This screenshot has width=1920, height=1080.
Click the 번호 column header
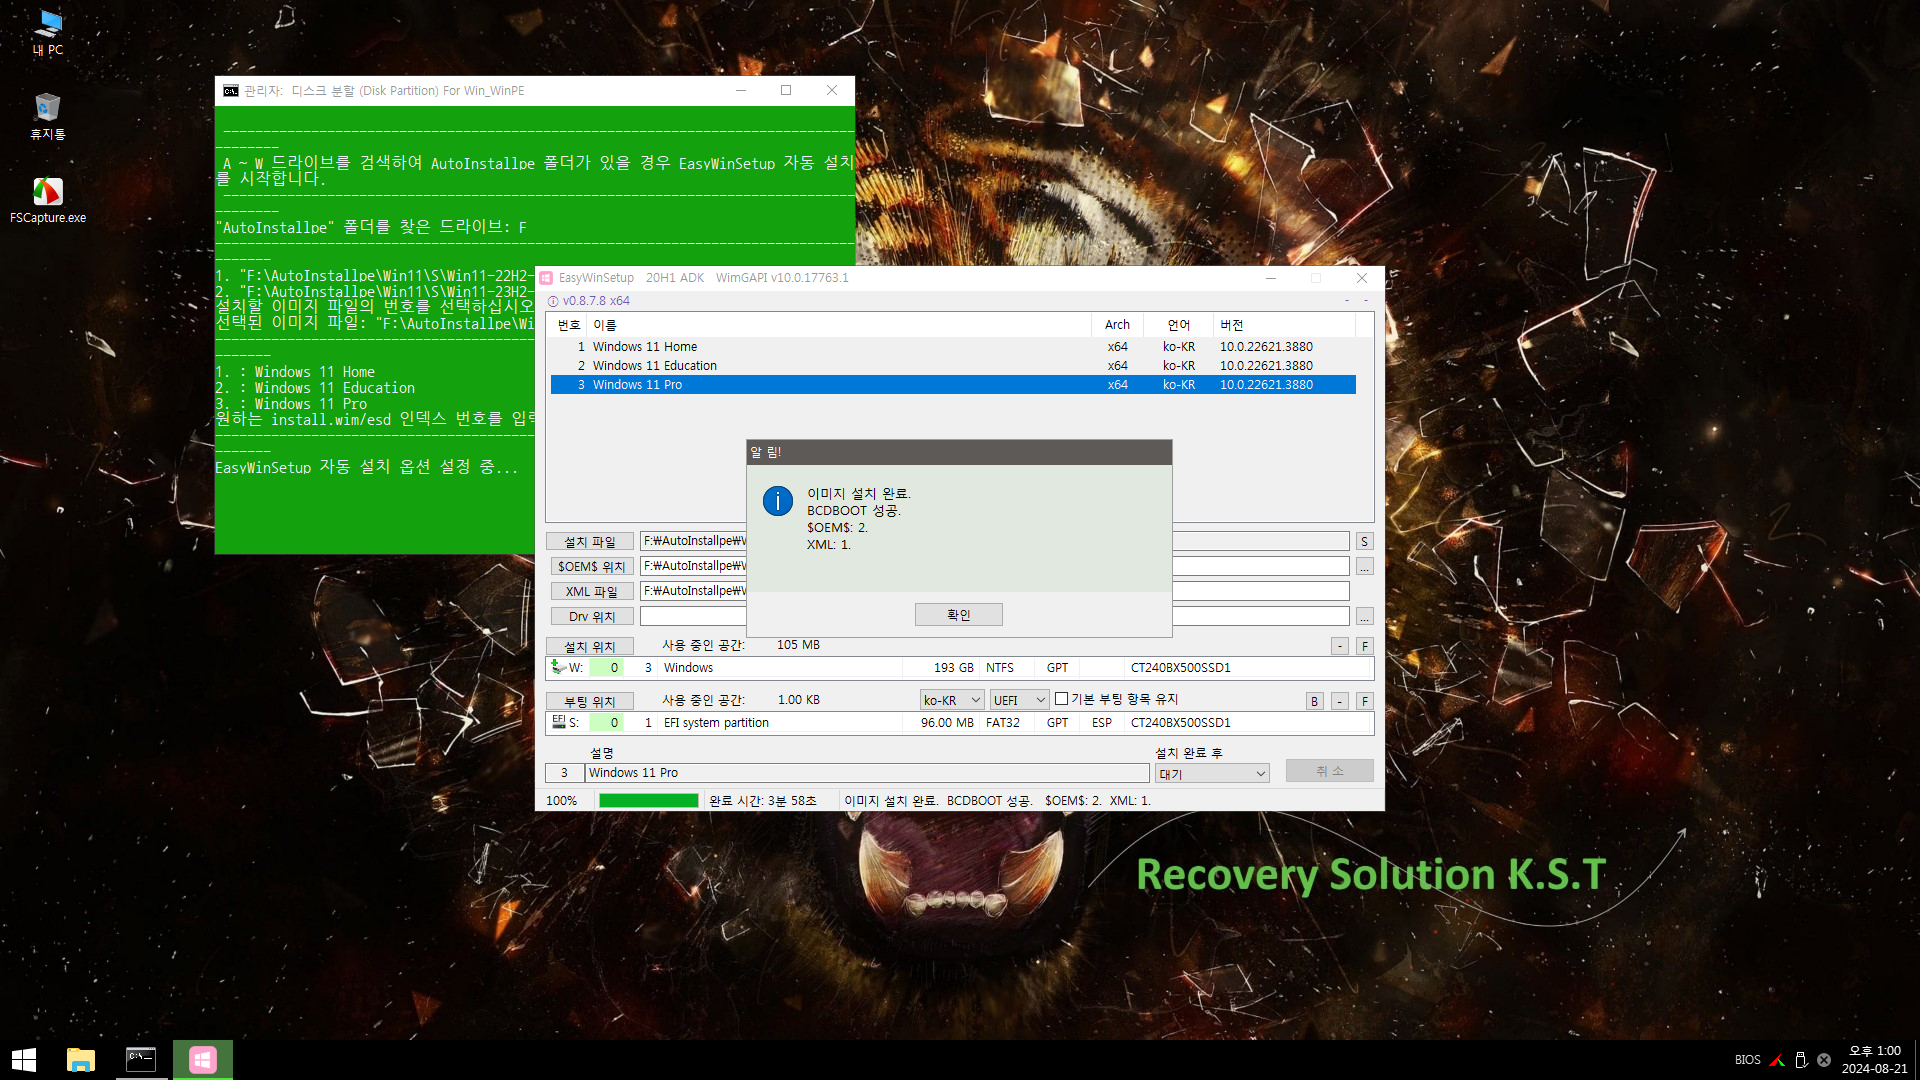568,325
